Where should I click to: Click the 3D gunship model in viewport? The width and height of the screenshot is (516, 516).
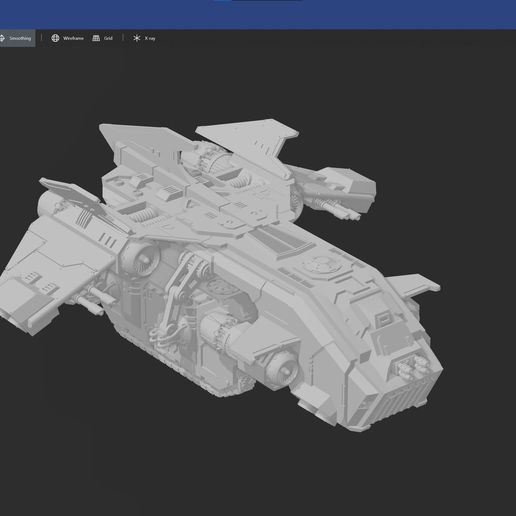221,275
